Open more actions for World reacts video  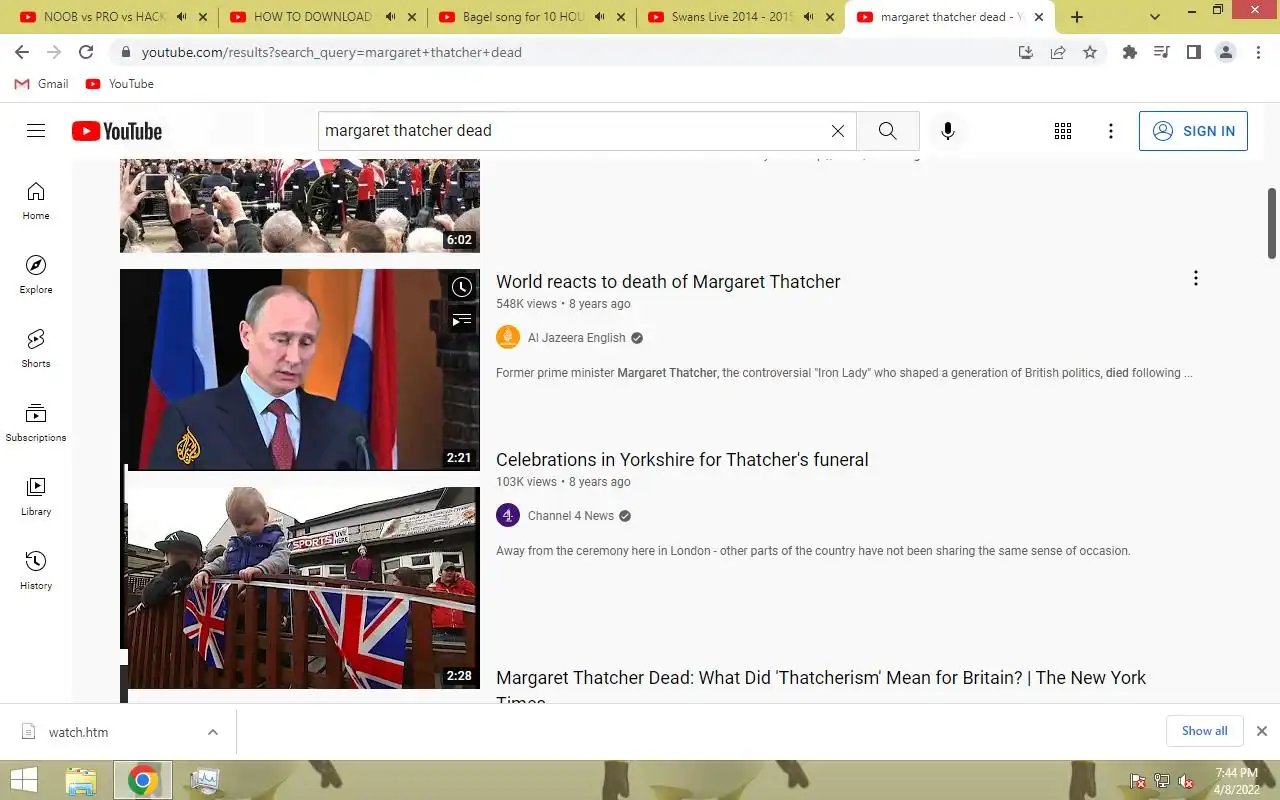pyautogui.click(x=1195, y=279)
